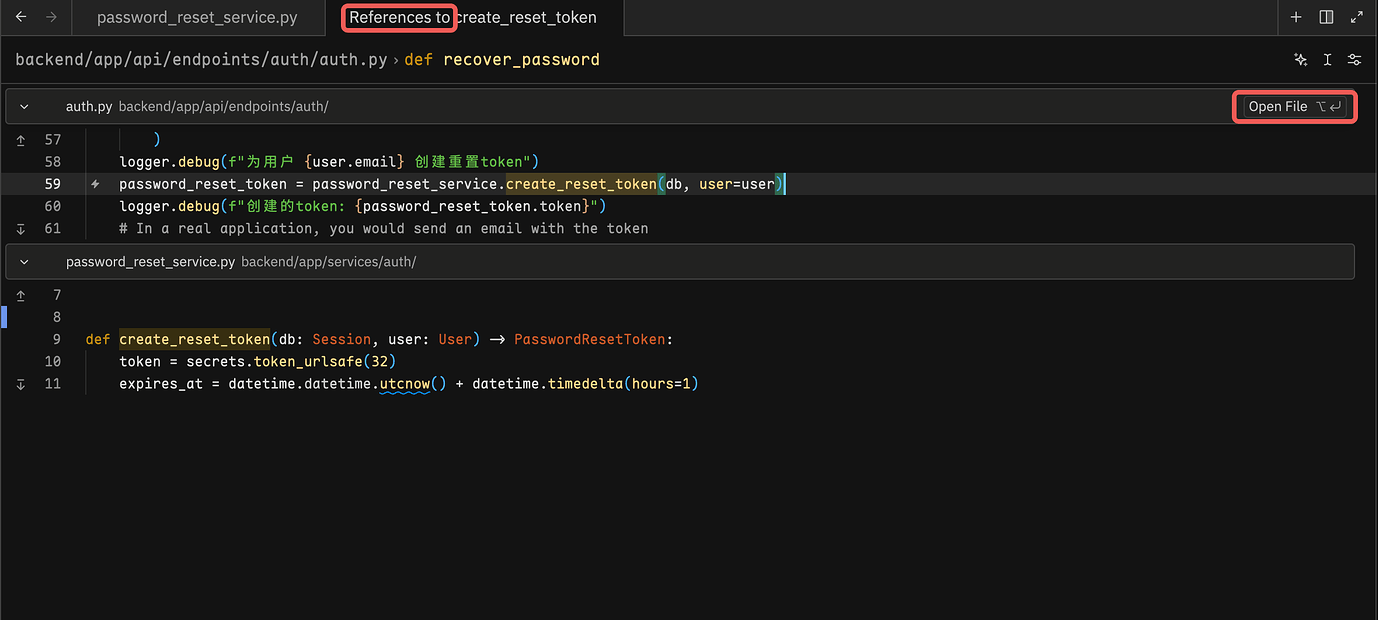Expand excerpt downward below line 11
Image resolution: width=1378 pixels, height=620 pixels.
(x=21, y=383)
